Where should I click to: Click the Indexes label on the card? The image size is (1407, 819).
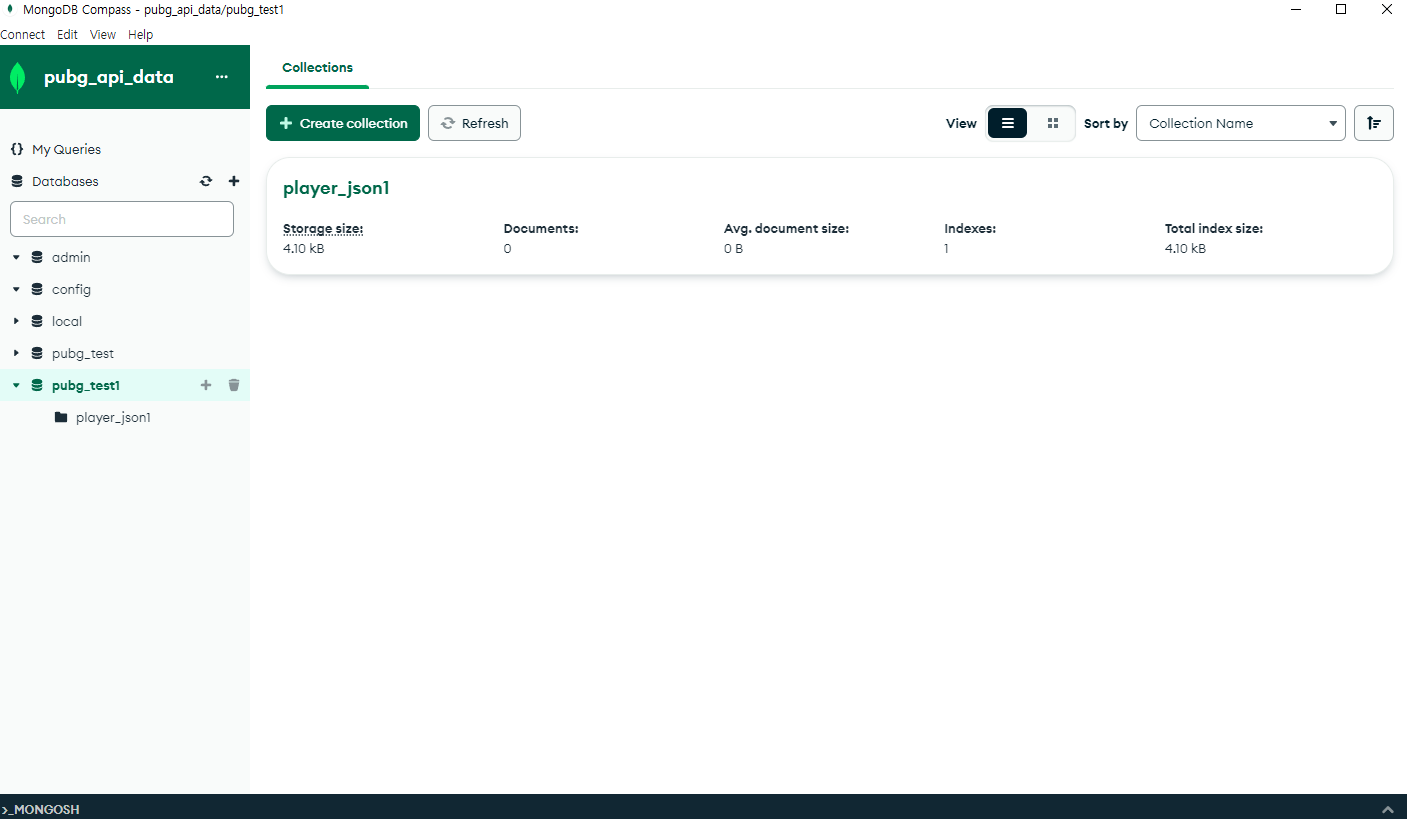[x=970, y=229]
